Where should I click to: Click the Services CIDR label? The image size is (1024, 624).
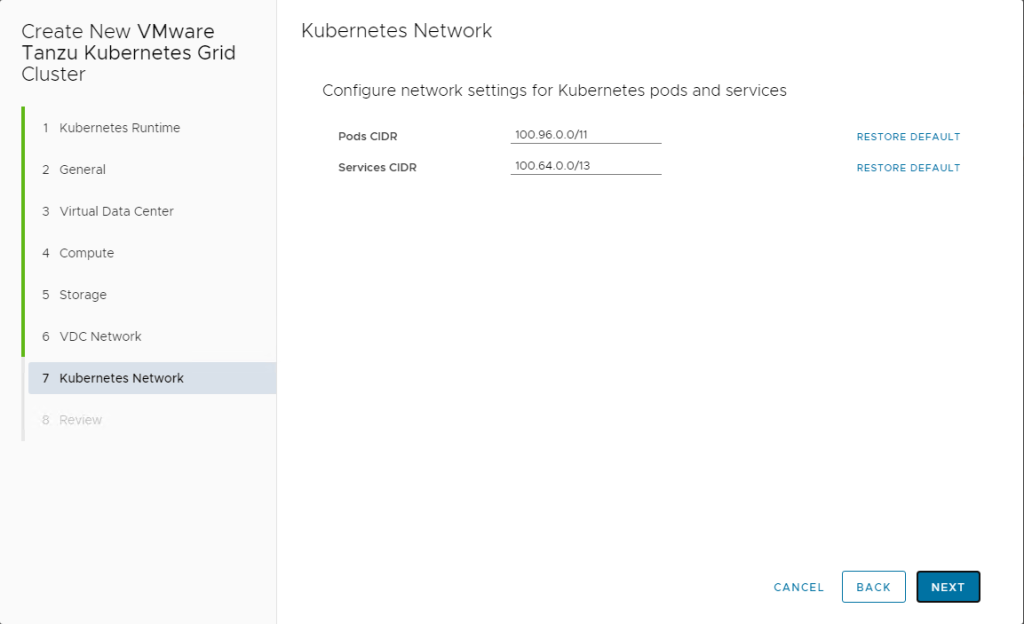[377, 168]
